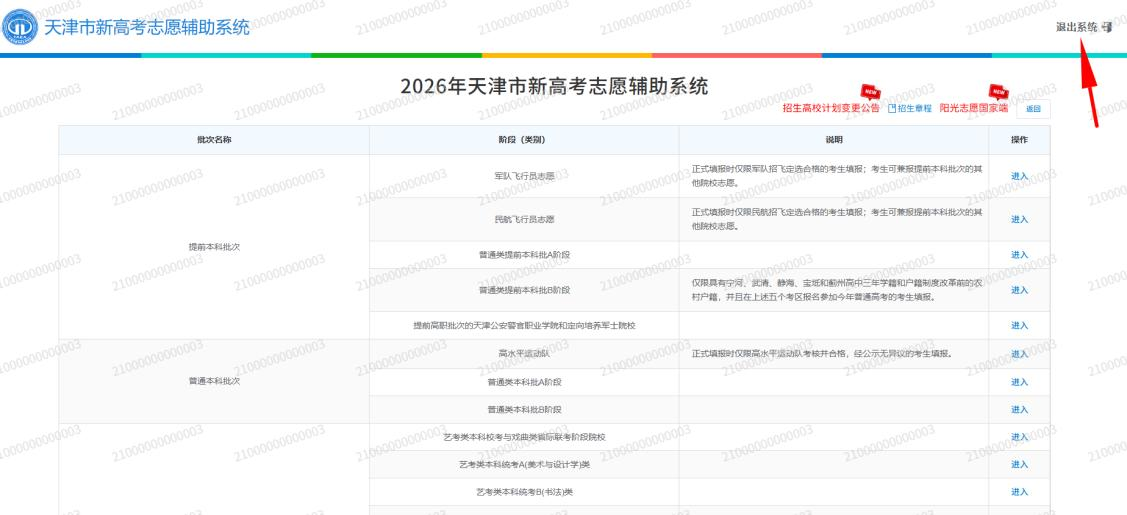1127x515 pixels.
Task: Click 进入 for 艺考类本科校考与戏曲类省际联考阶段院校
Action: [1019, 437]
